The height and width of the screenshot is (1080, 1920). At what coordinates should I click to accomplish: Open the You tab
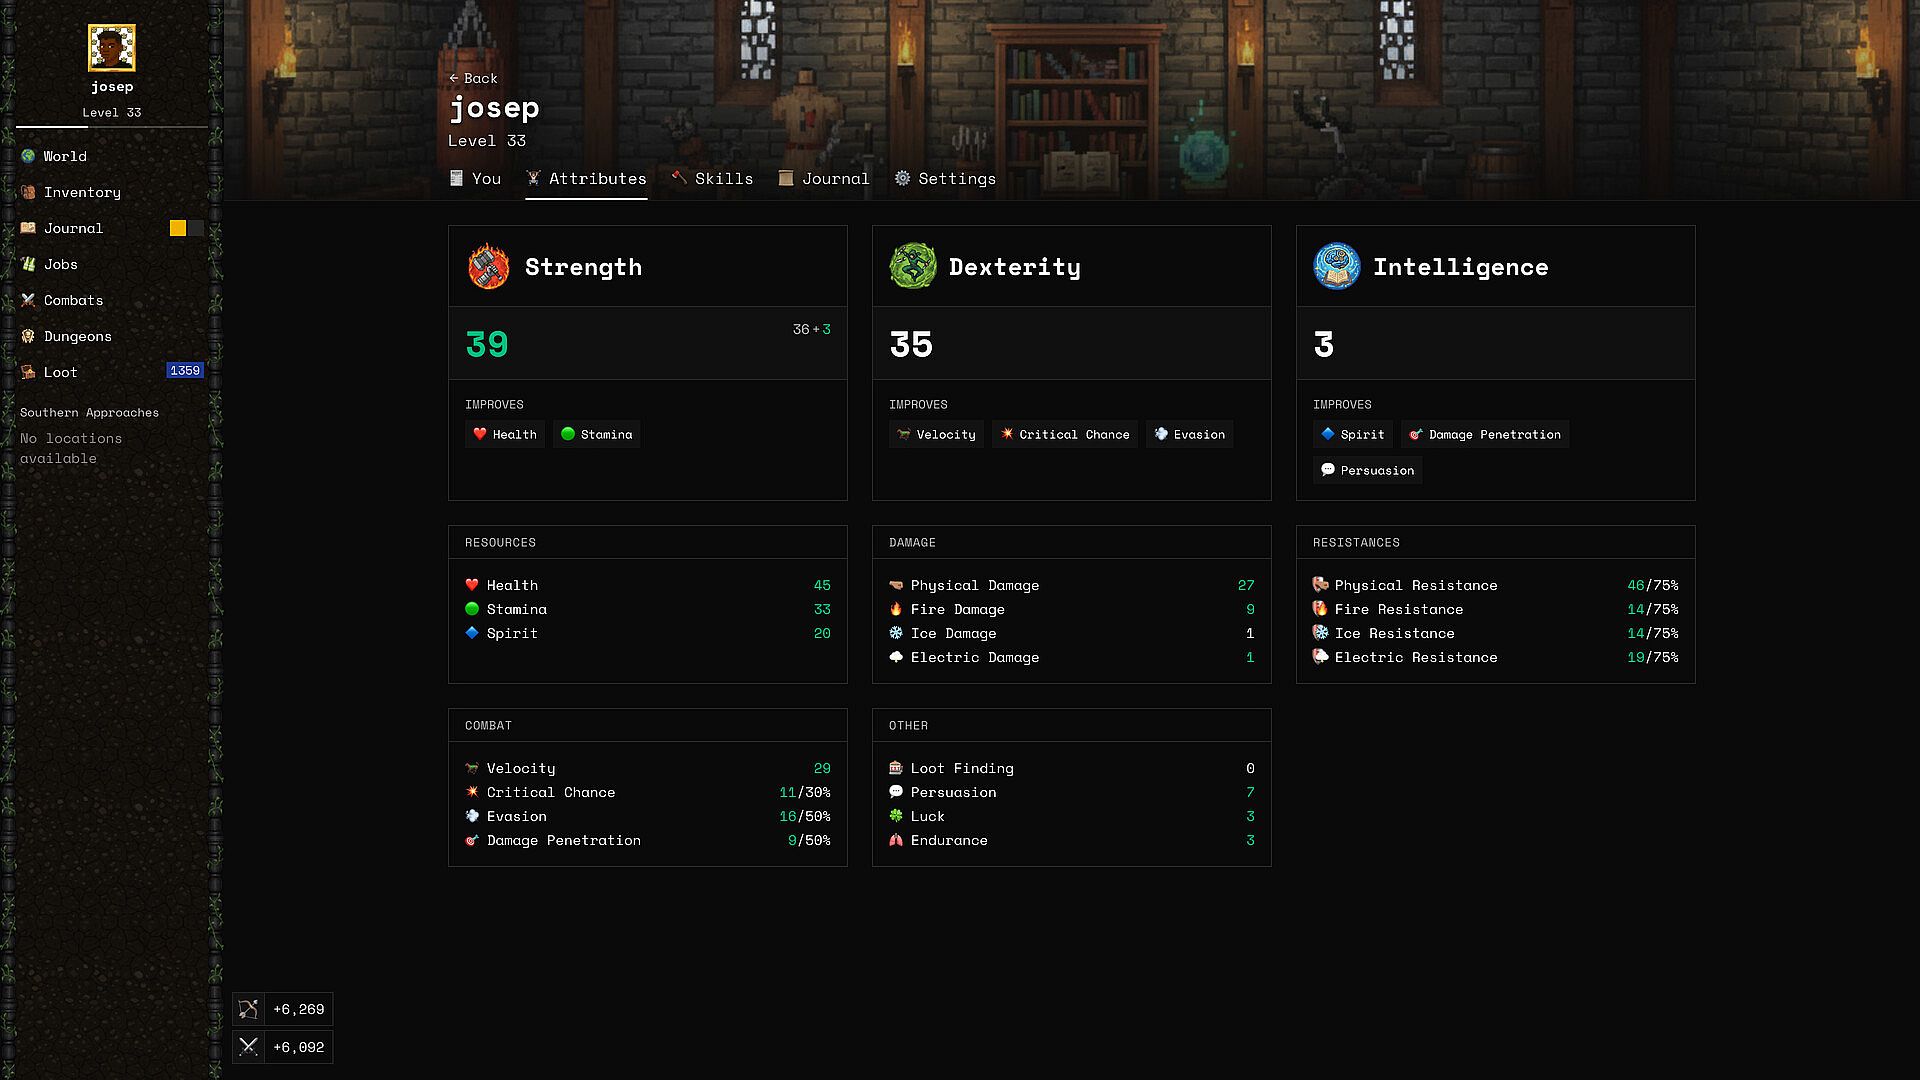point(475,178)
